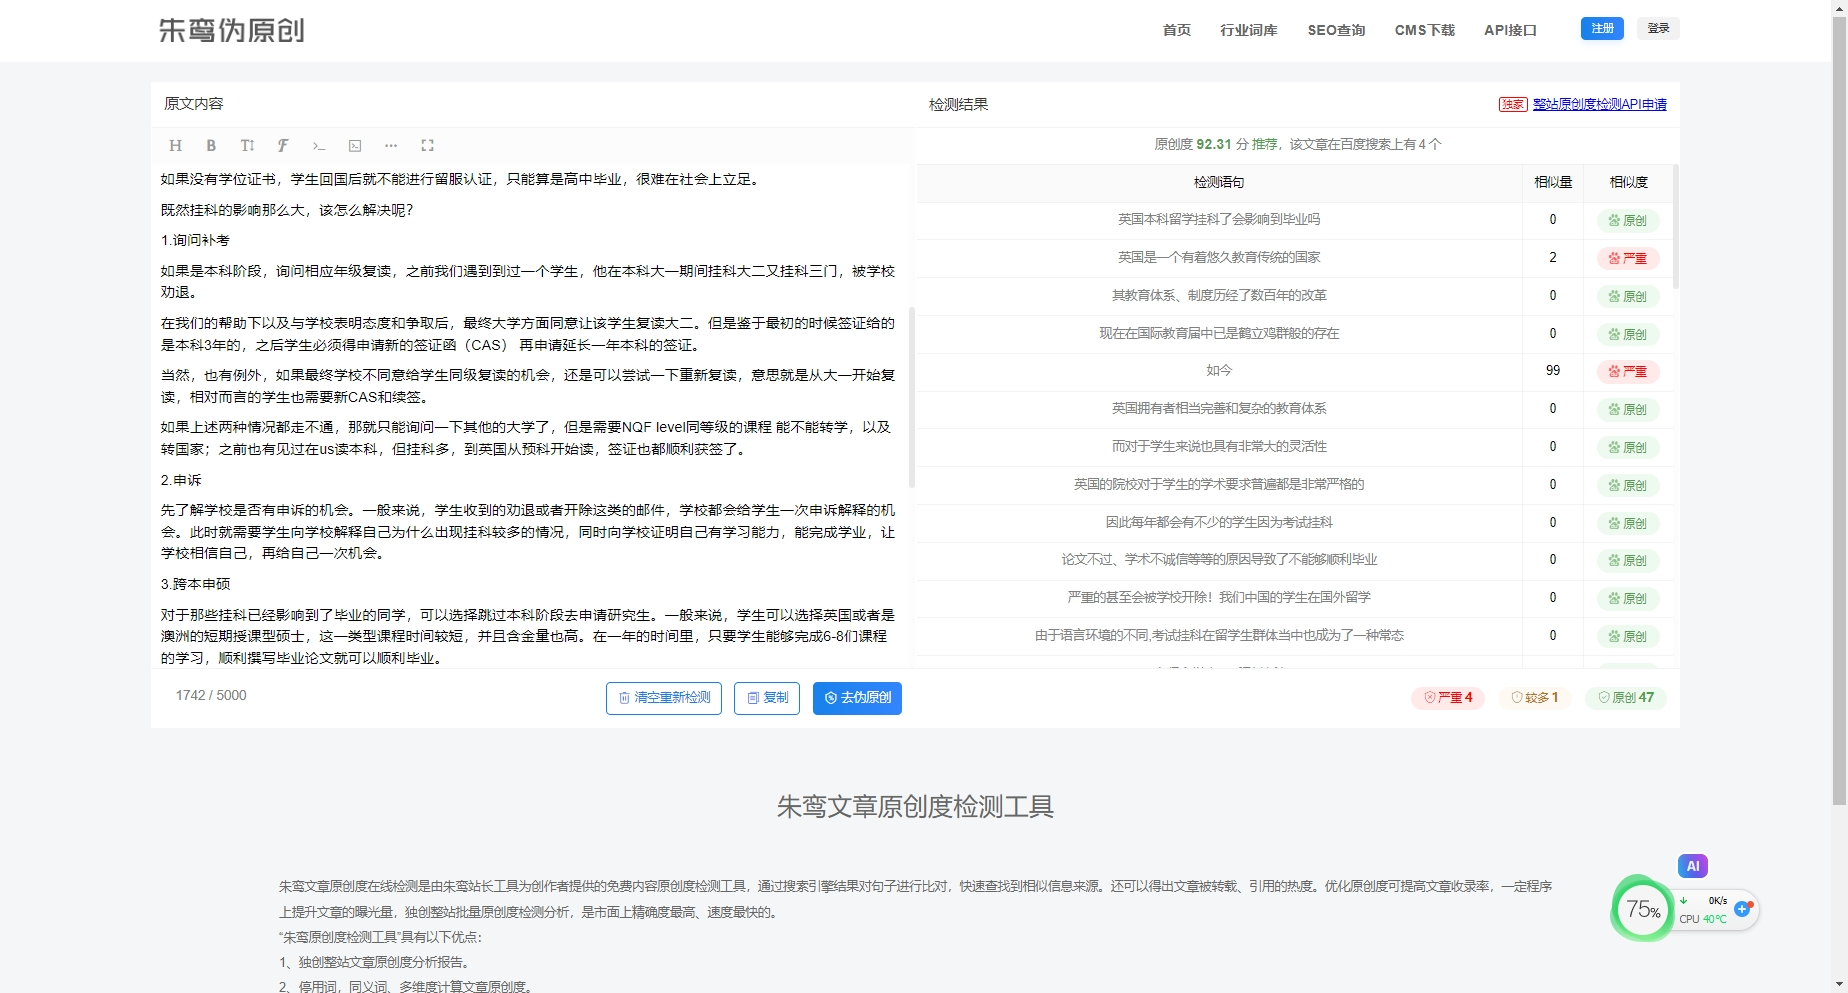Insert inline code with prompt icon

tap(319, 145)
